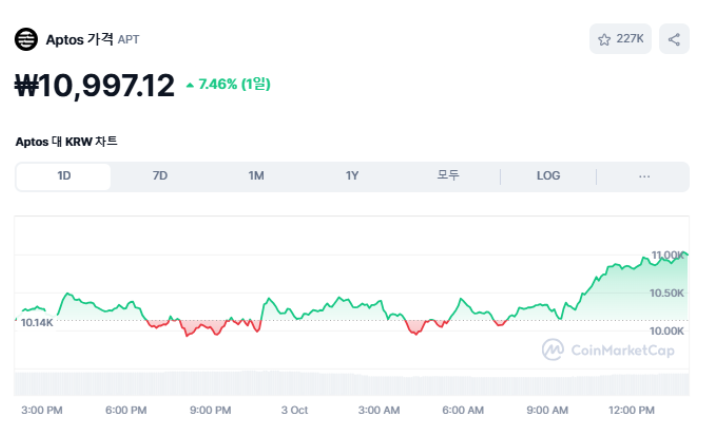The height and width of the screenshot is (425, 708).
Task: Click the 7.46% (1일) change indicator
Action: [x=228, y=84]
